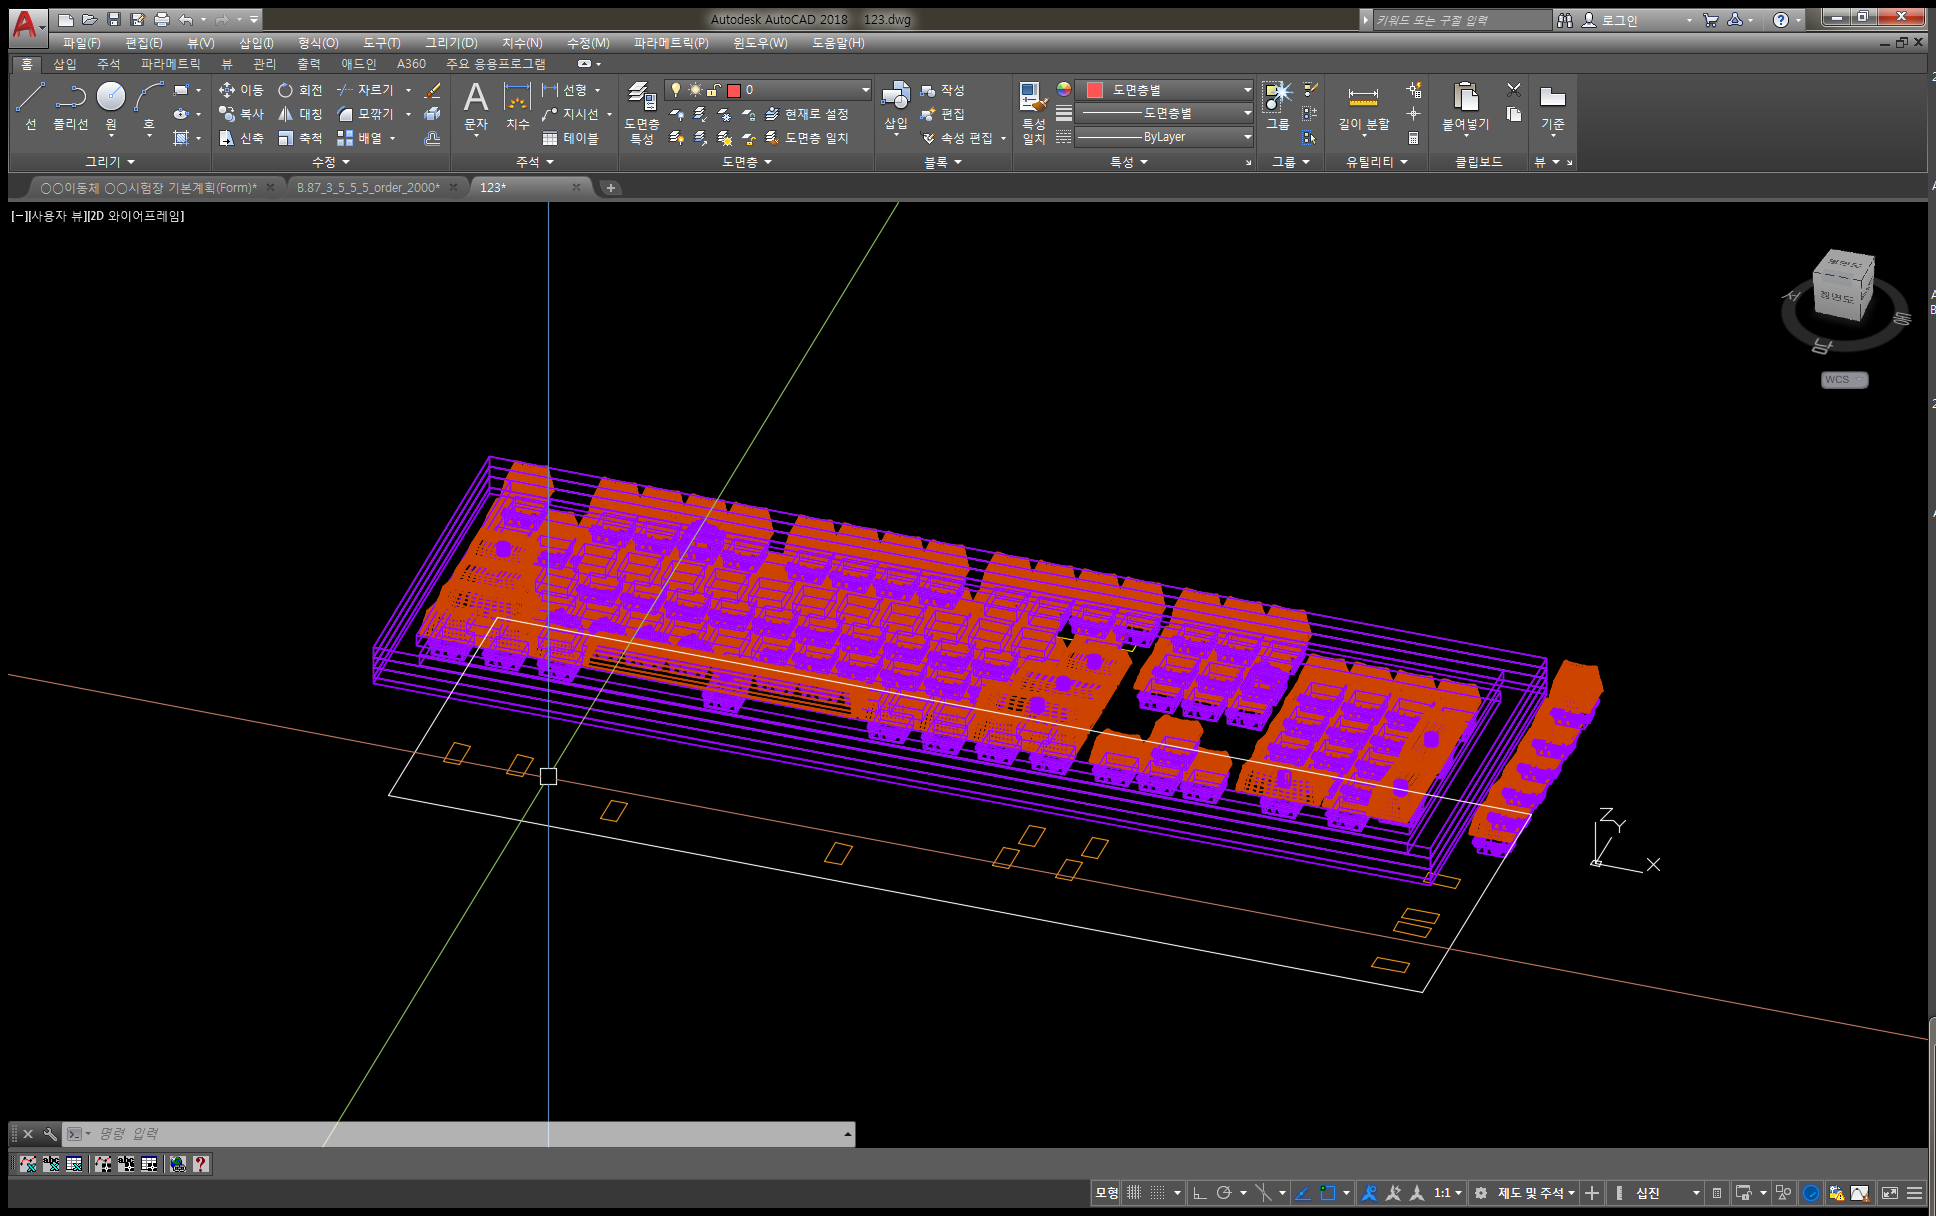
Task: Expand the 수정 panel
Action: 331,161
